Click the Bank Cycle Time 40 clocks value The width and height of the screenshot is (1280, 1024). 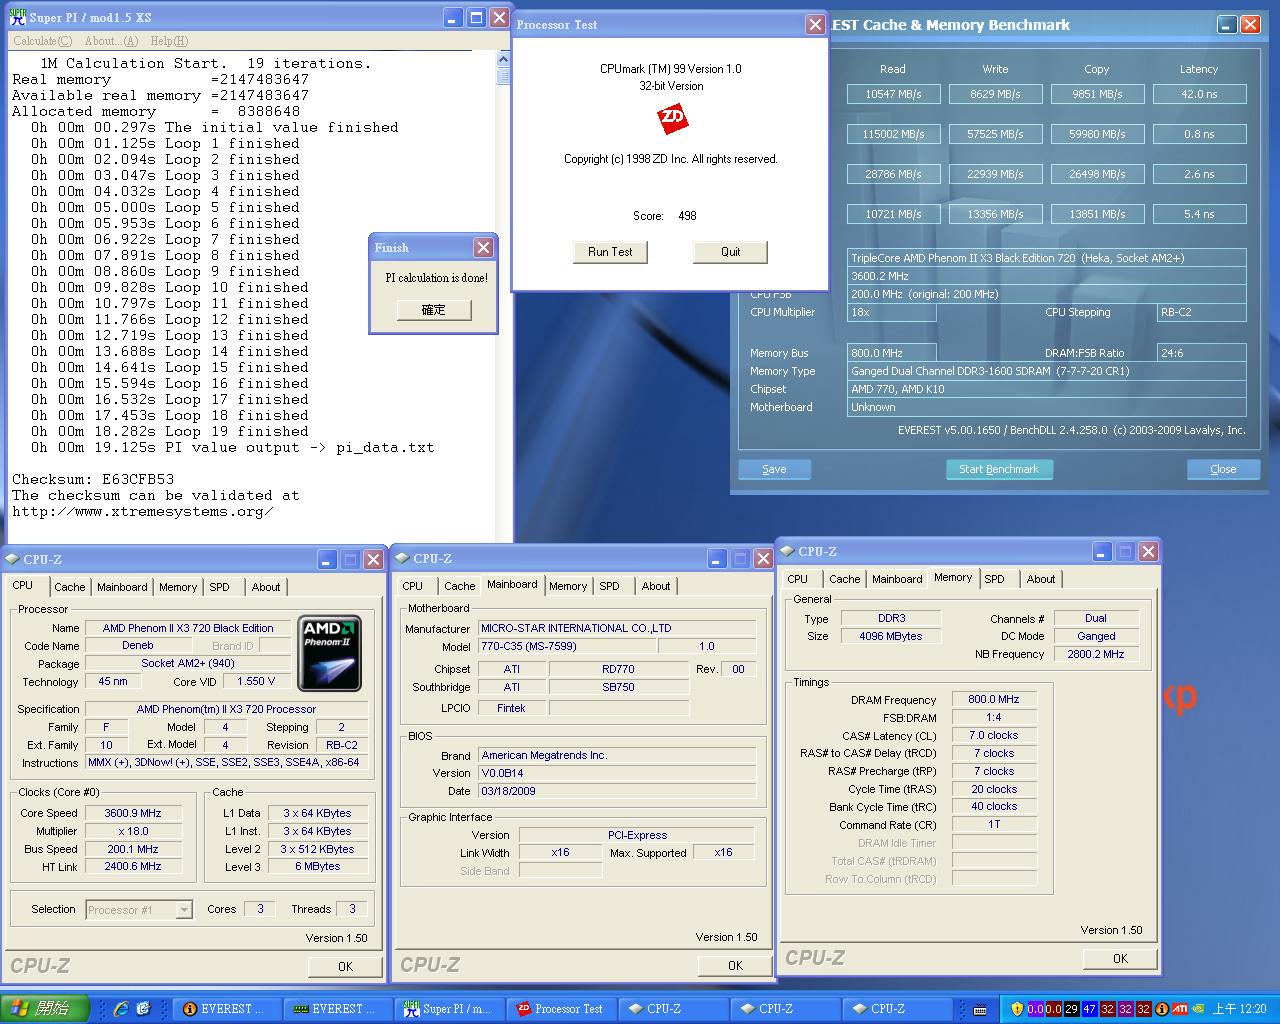994,807
